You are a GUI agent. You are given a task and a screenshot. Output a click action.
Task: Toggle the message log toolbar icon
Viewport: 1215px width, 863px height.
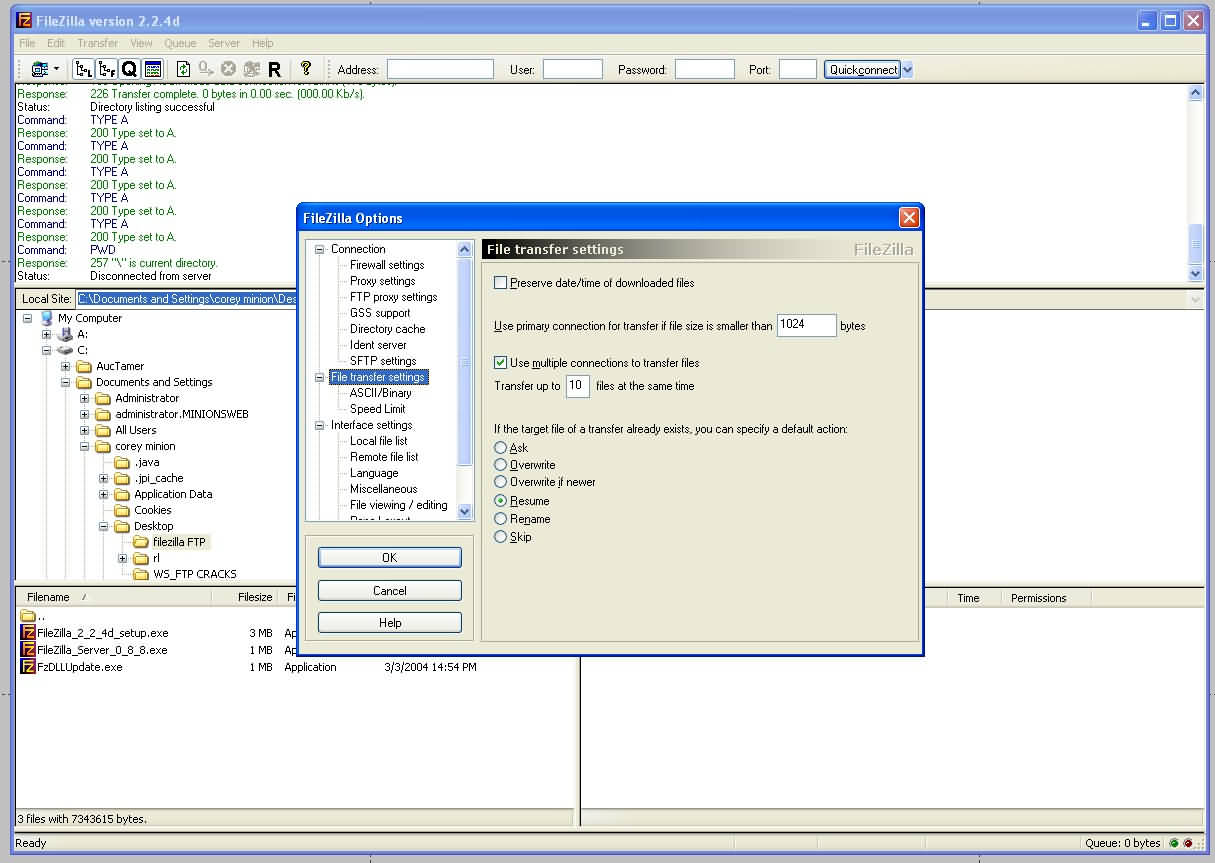[x=153, y=69]
